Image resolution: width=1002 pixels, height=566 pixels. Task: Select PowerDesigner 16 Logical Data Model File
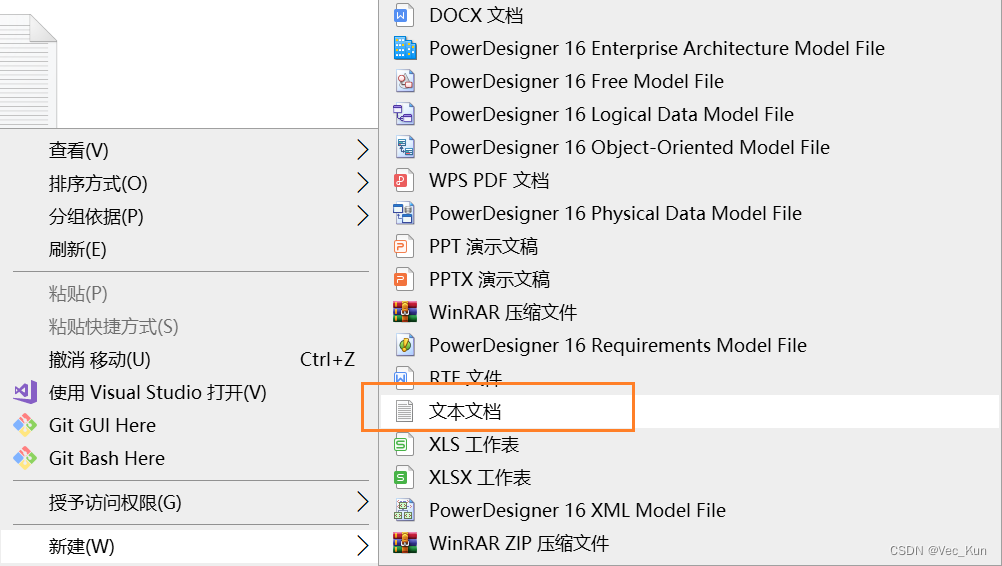[x=690, y=114]
